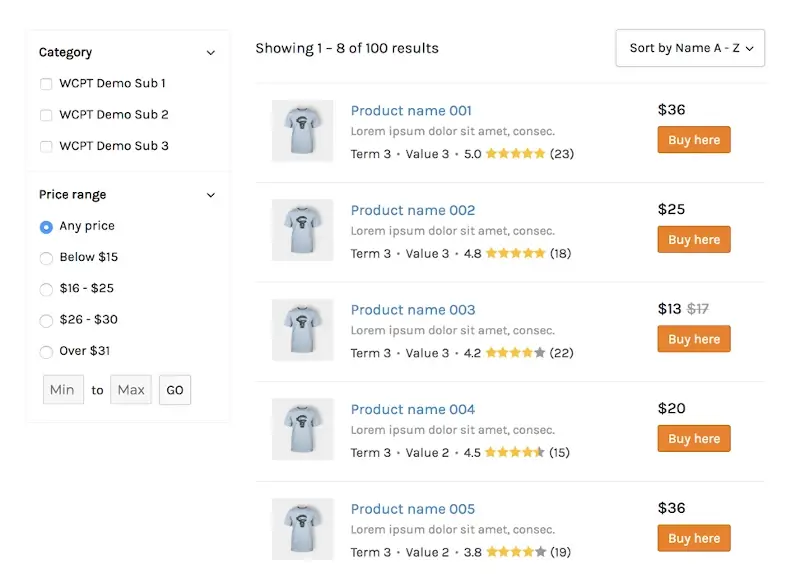Click the star rating of Product name 003
This screenshot has width=800, height=574.
click(x=515, y=353)
